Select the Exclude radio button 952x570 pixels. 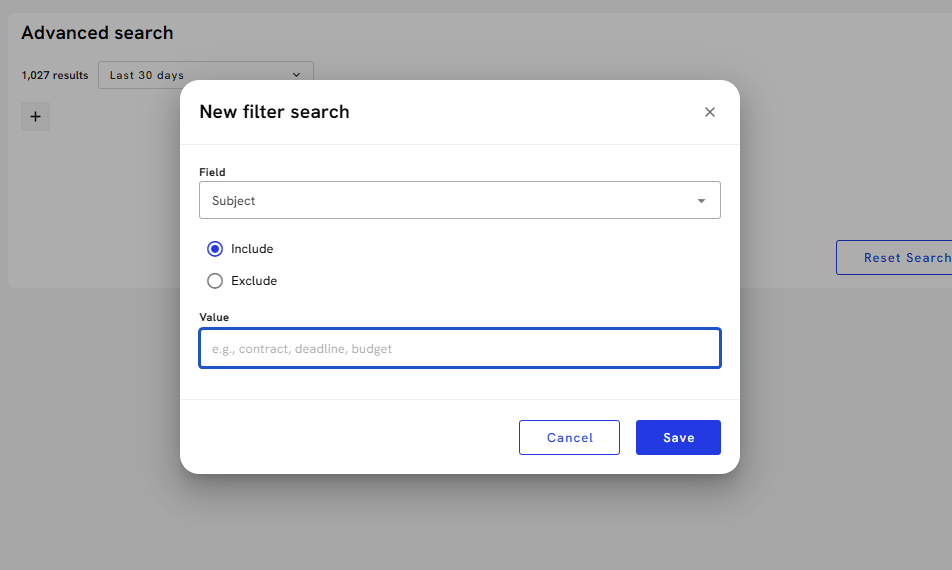click(x=215, y=281)
